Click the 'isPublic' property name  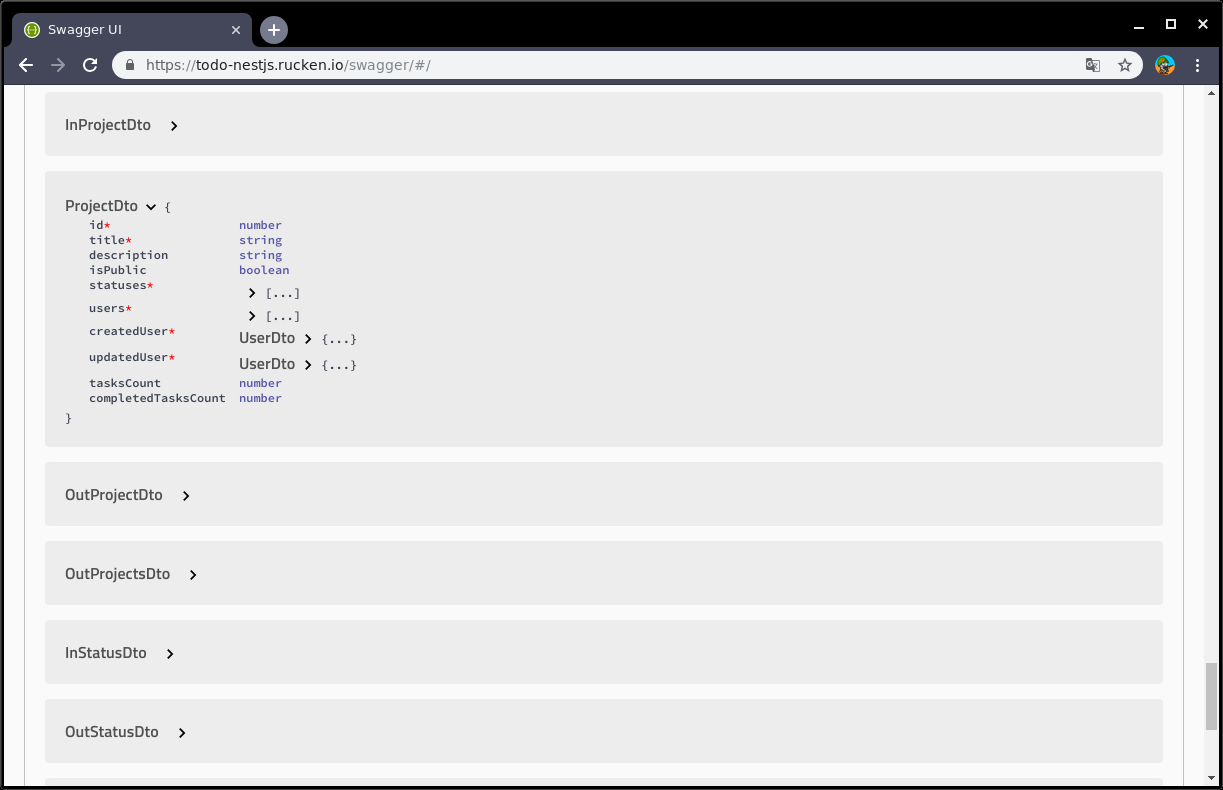[118, 270]
